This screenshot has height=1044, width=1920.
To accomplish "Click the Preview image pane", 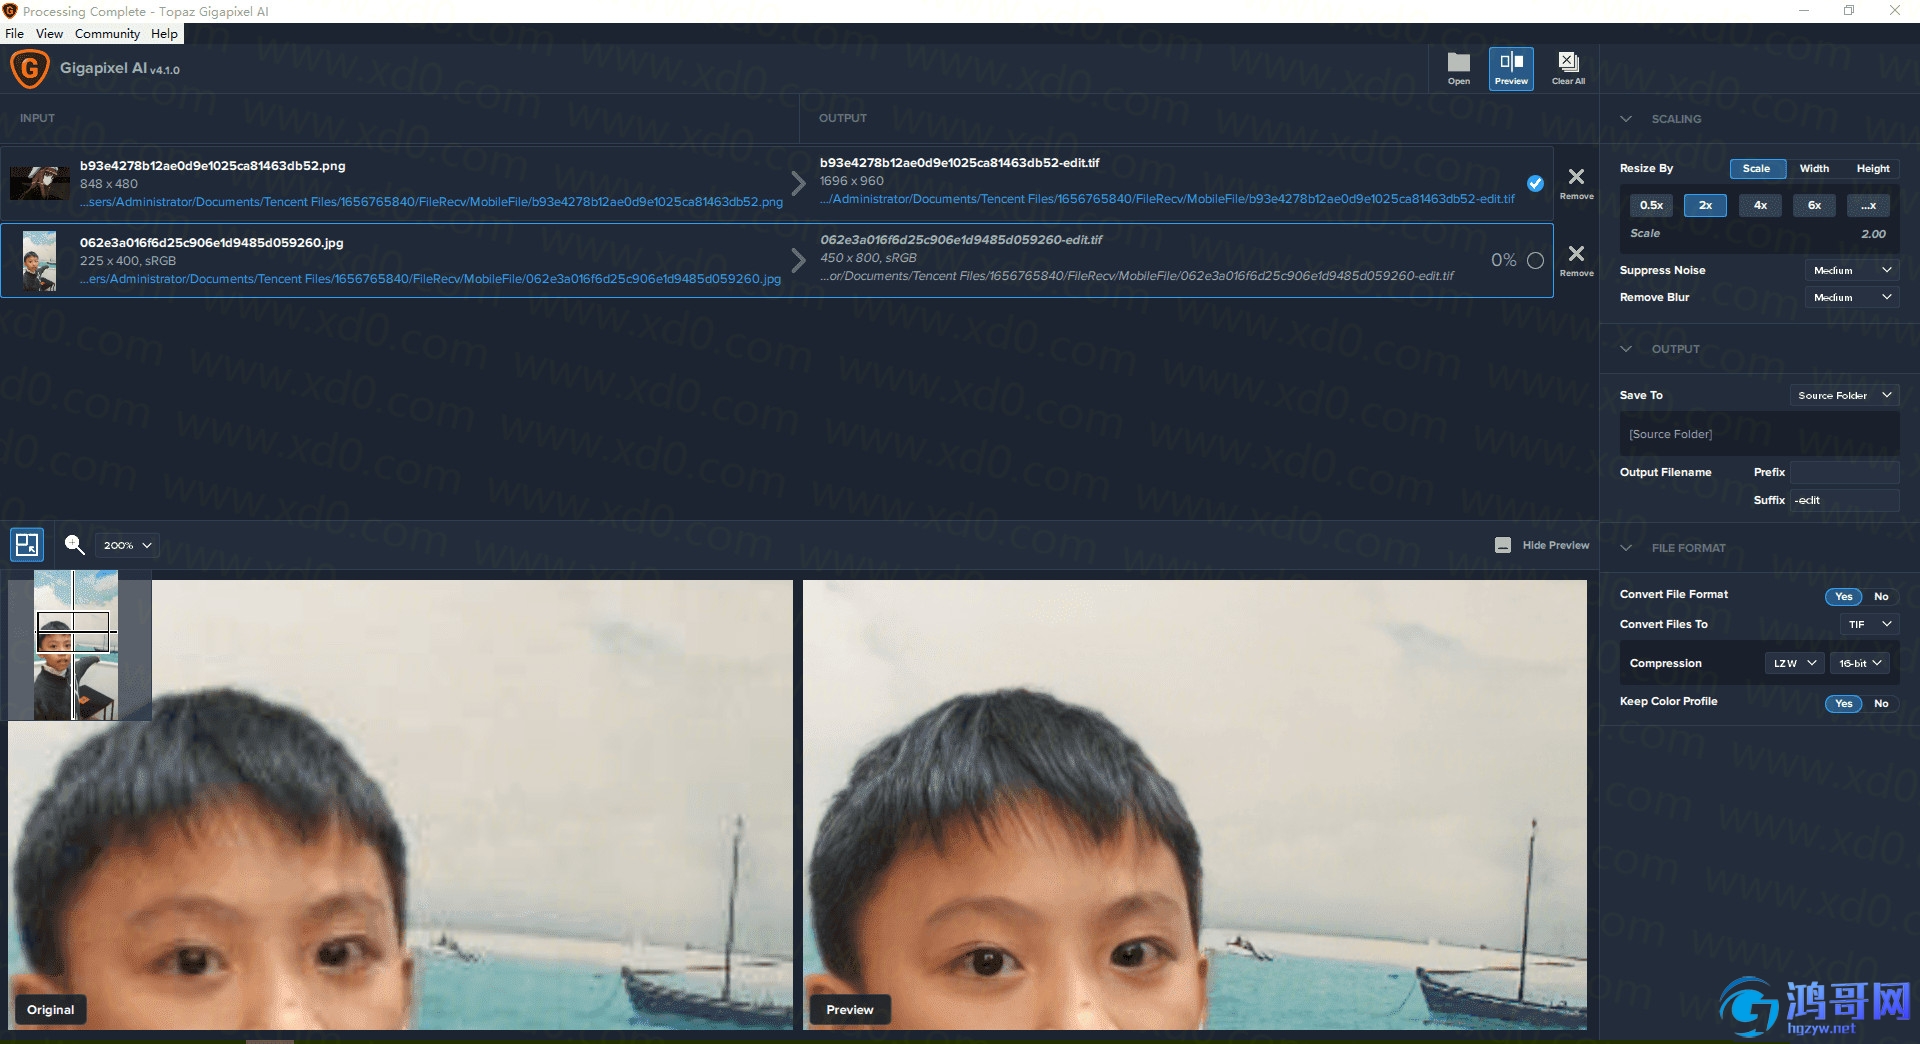I will click(1194, 805).
